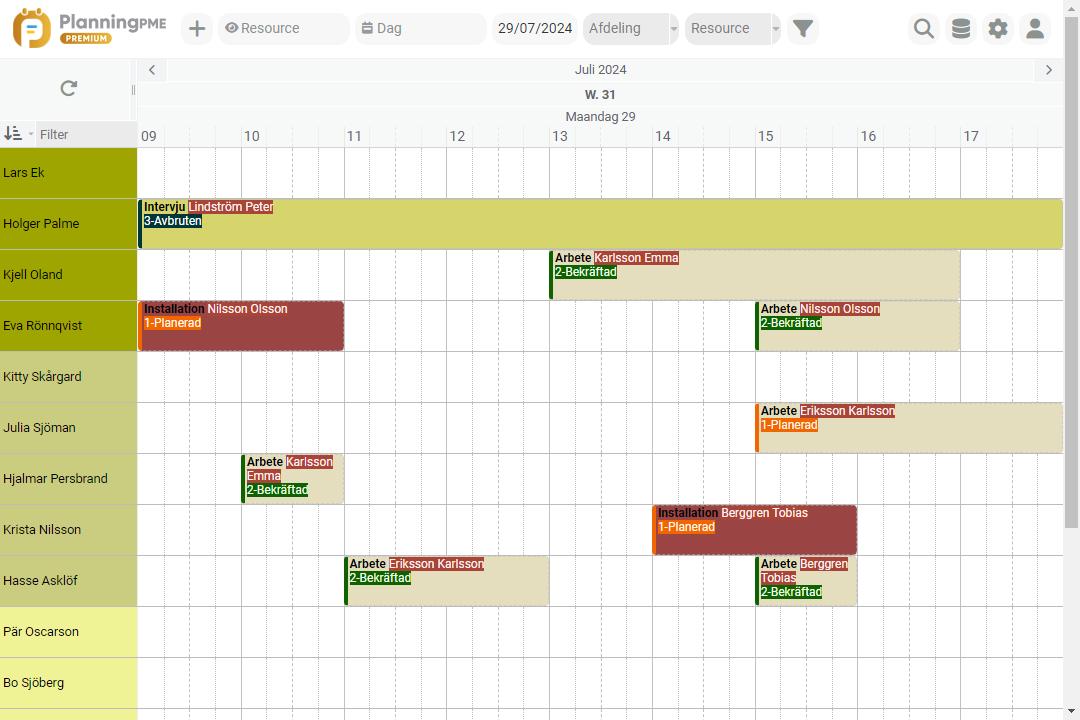Click the 15 hour column header
The image size is (1080, 720).
(765, 136)
